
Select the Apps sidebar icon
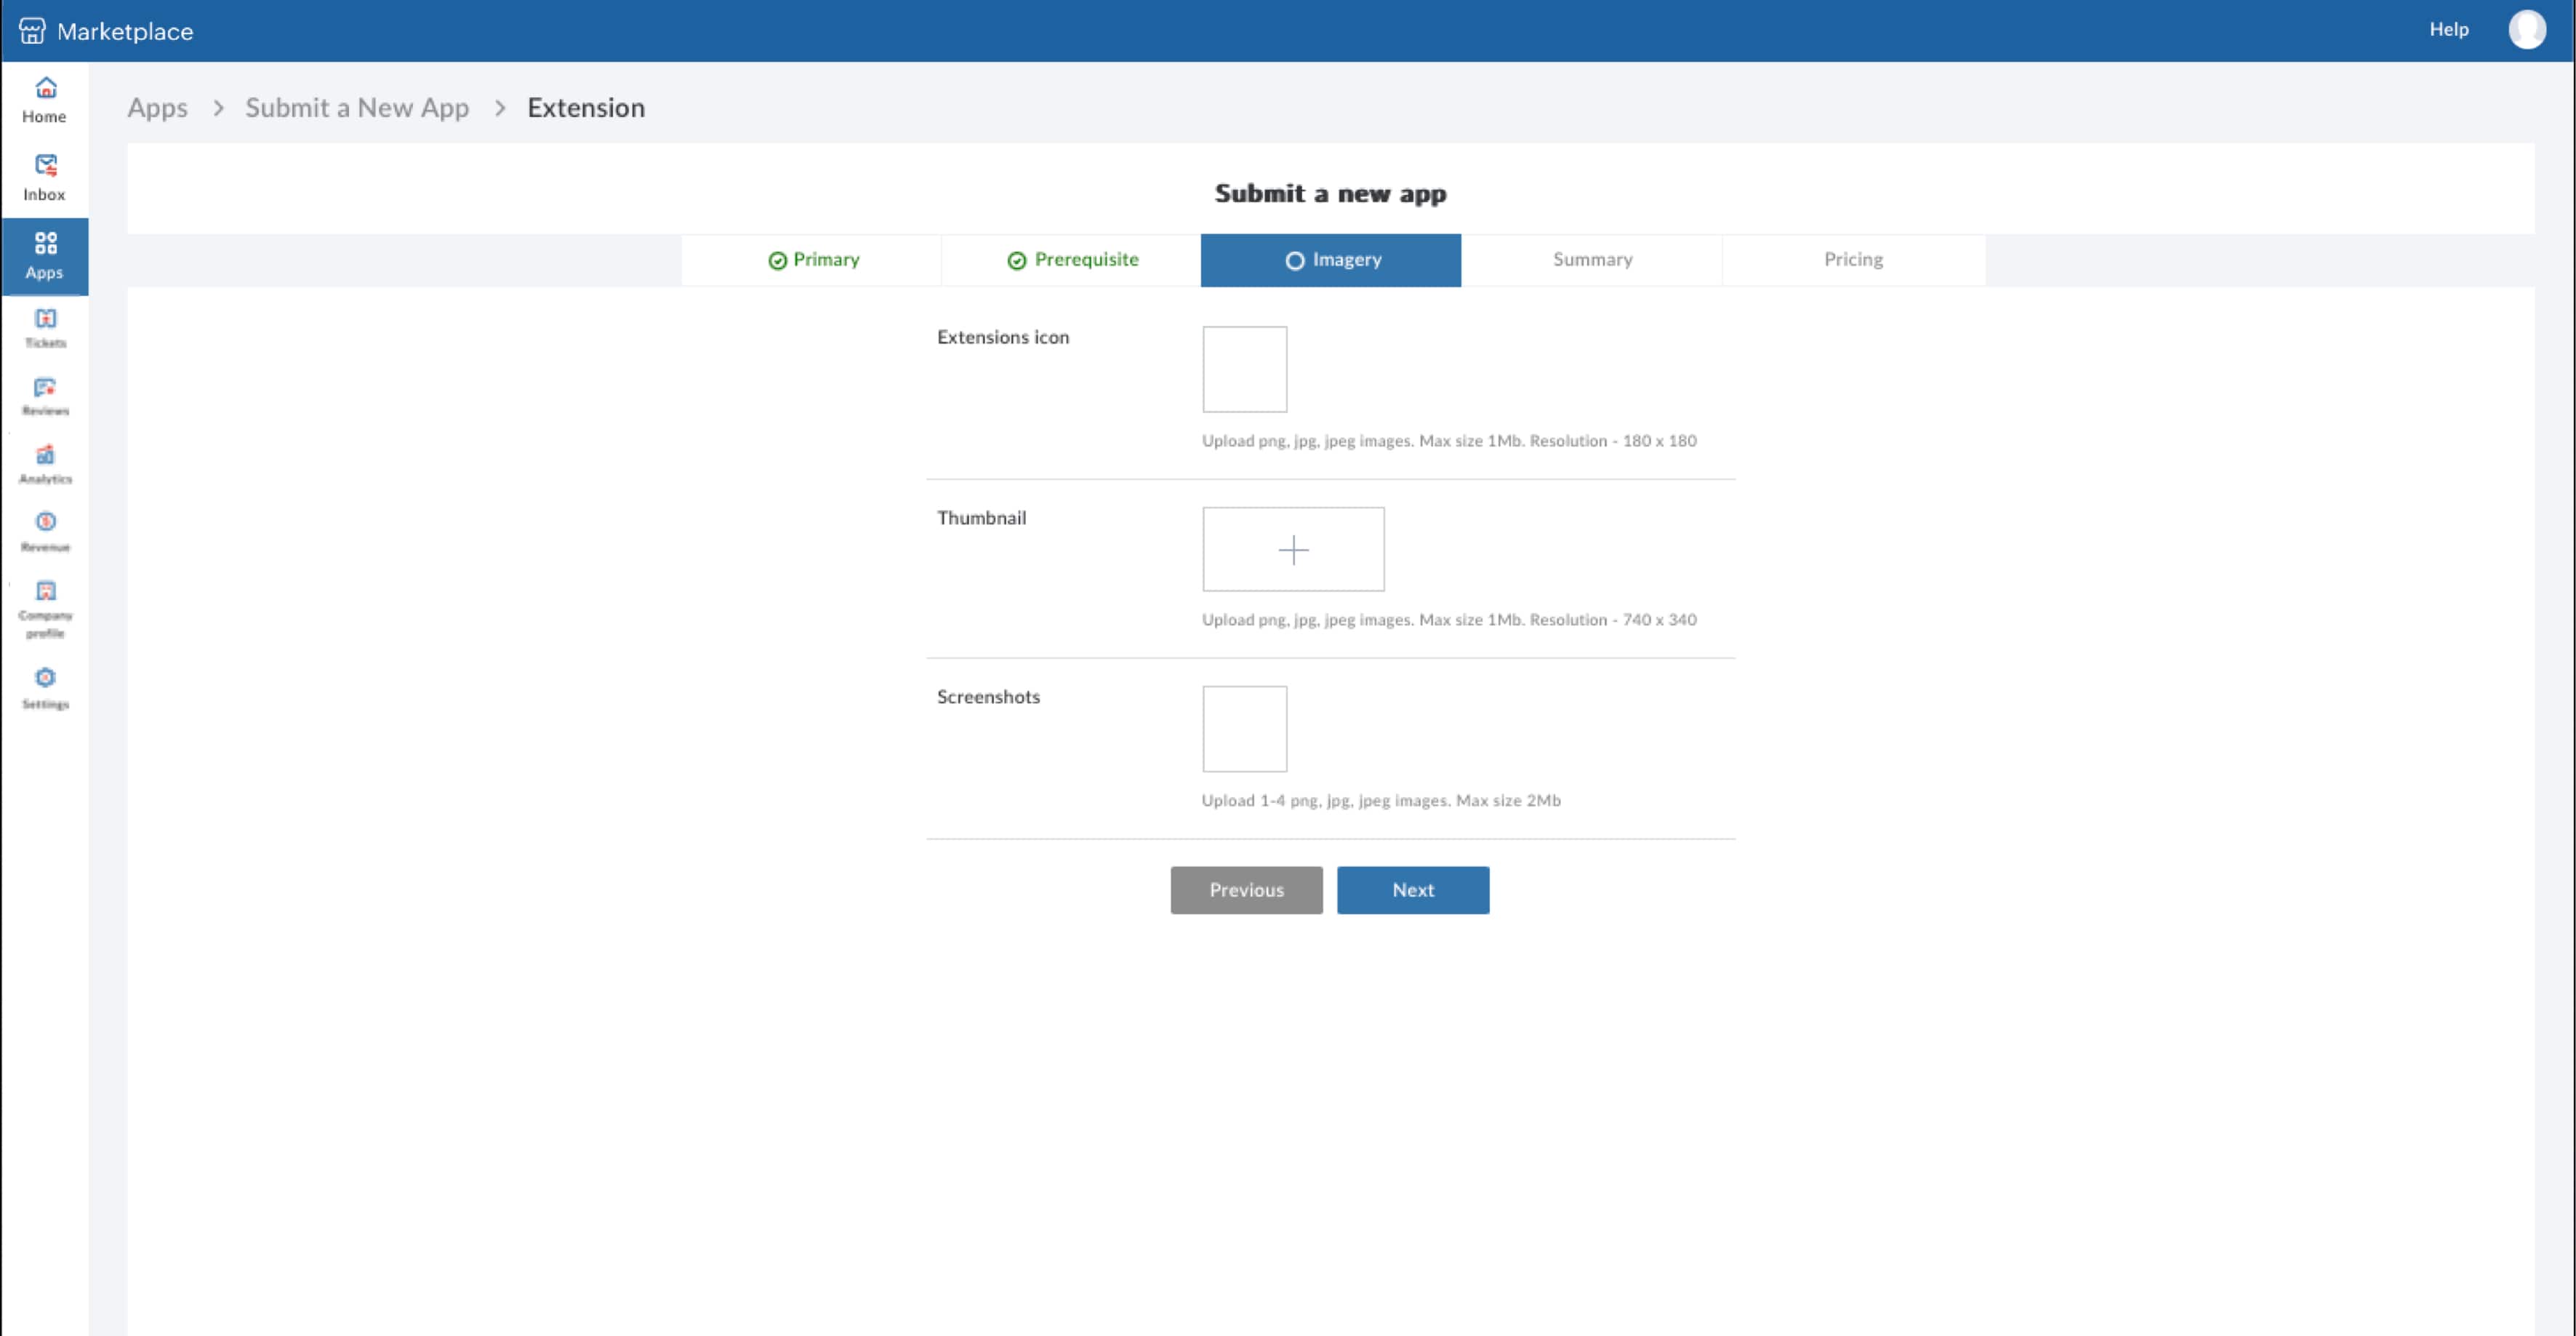point(45,256)
